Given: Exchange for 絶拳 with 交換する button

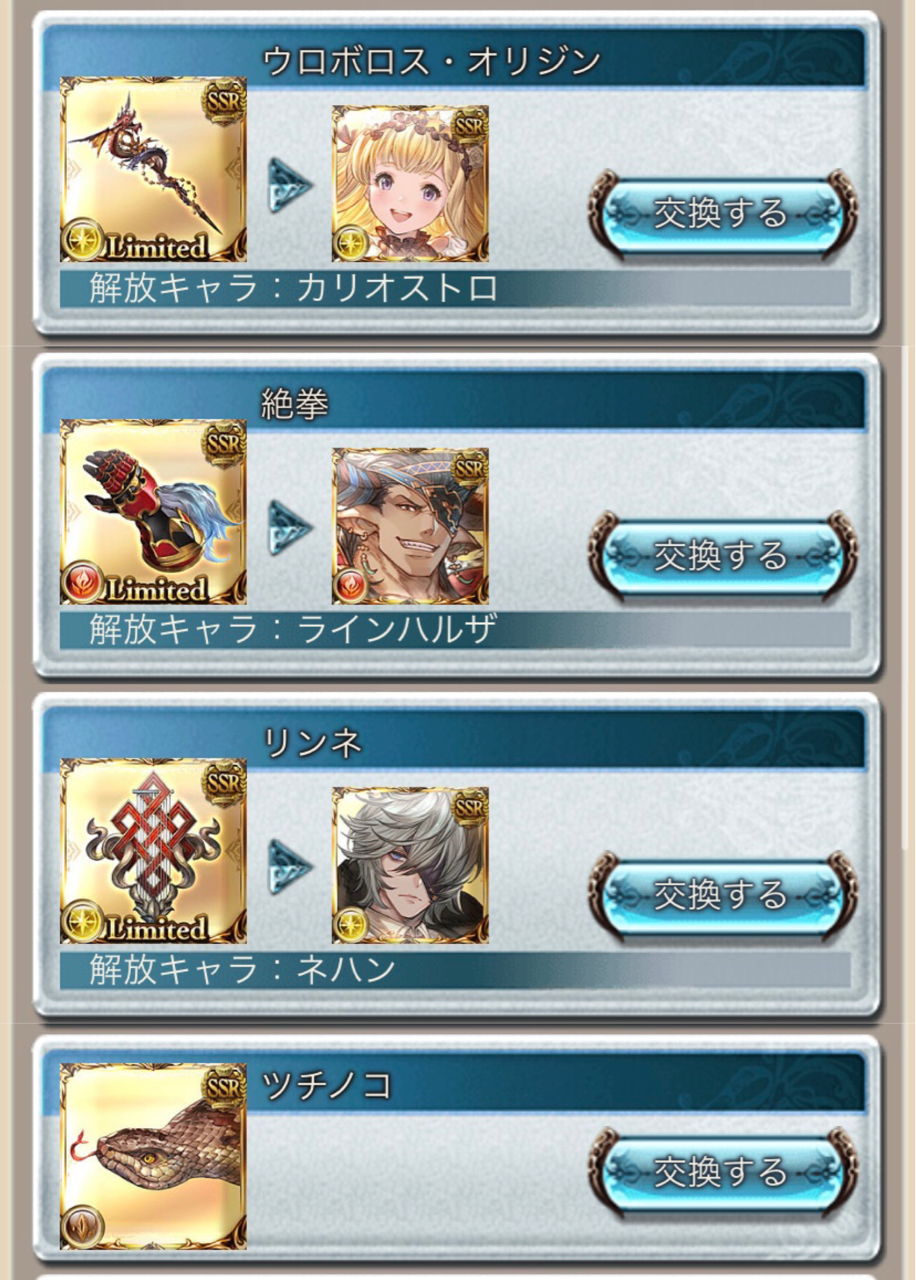Looking at the screenshot, I should pyautogui.click(x=722, y=554).
